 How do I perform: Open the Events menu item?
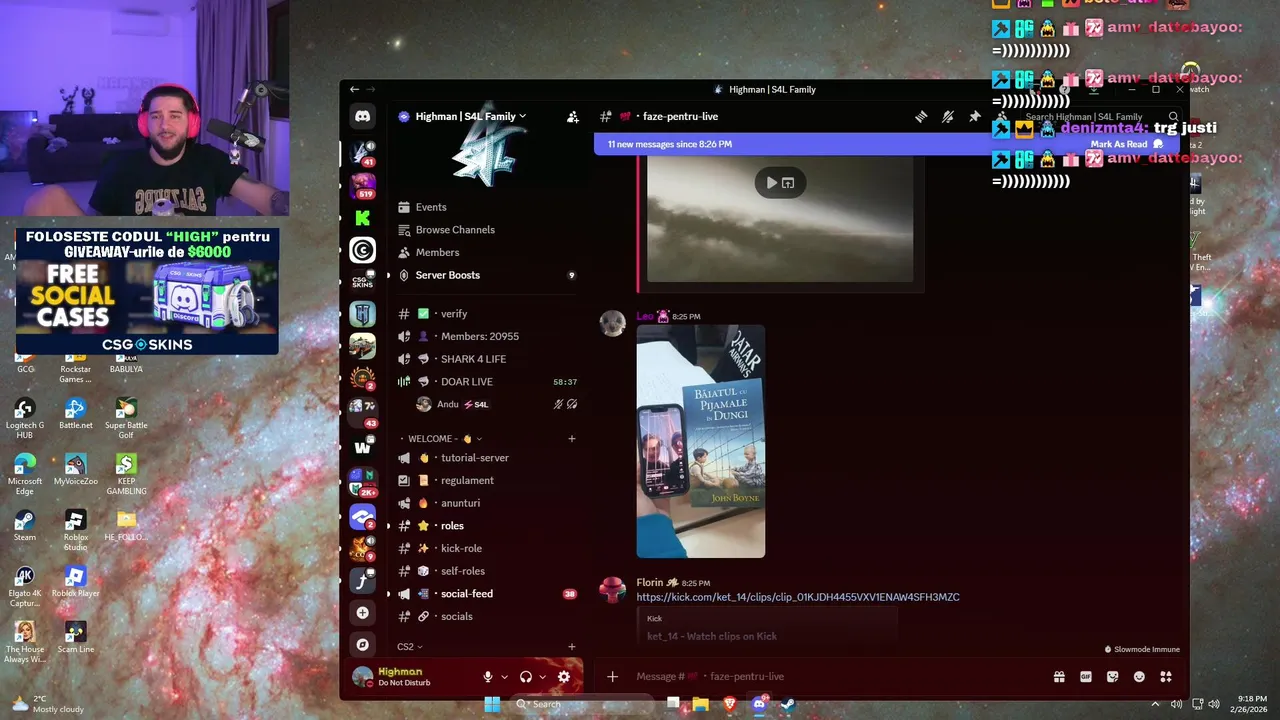(485, 207)
